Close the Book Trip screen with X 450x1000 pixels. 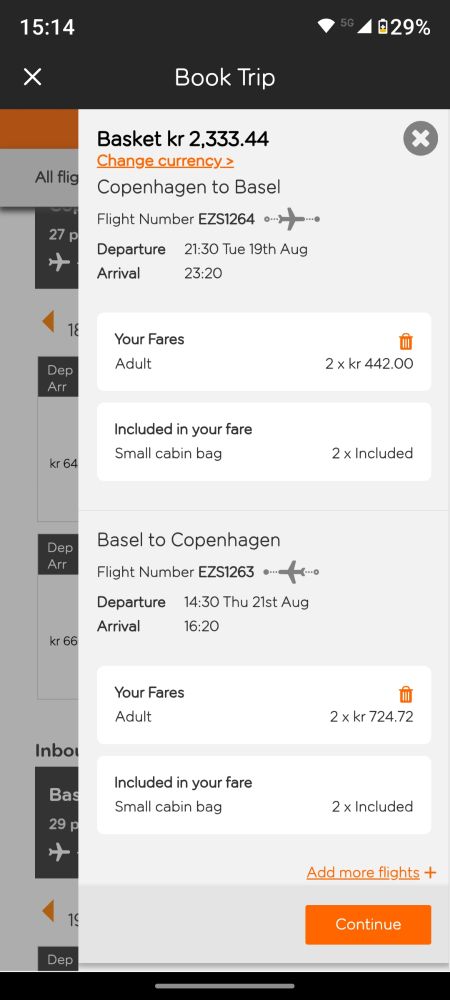33,77
